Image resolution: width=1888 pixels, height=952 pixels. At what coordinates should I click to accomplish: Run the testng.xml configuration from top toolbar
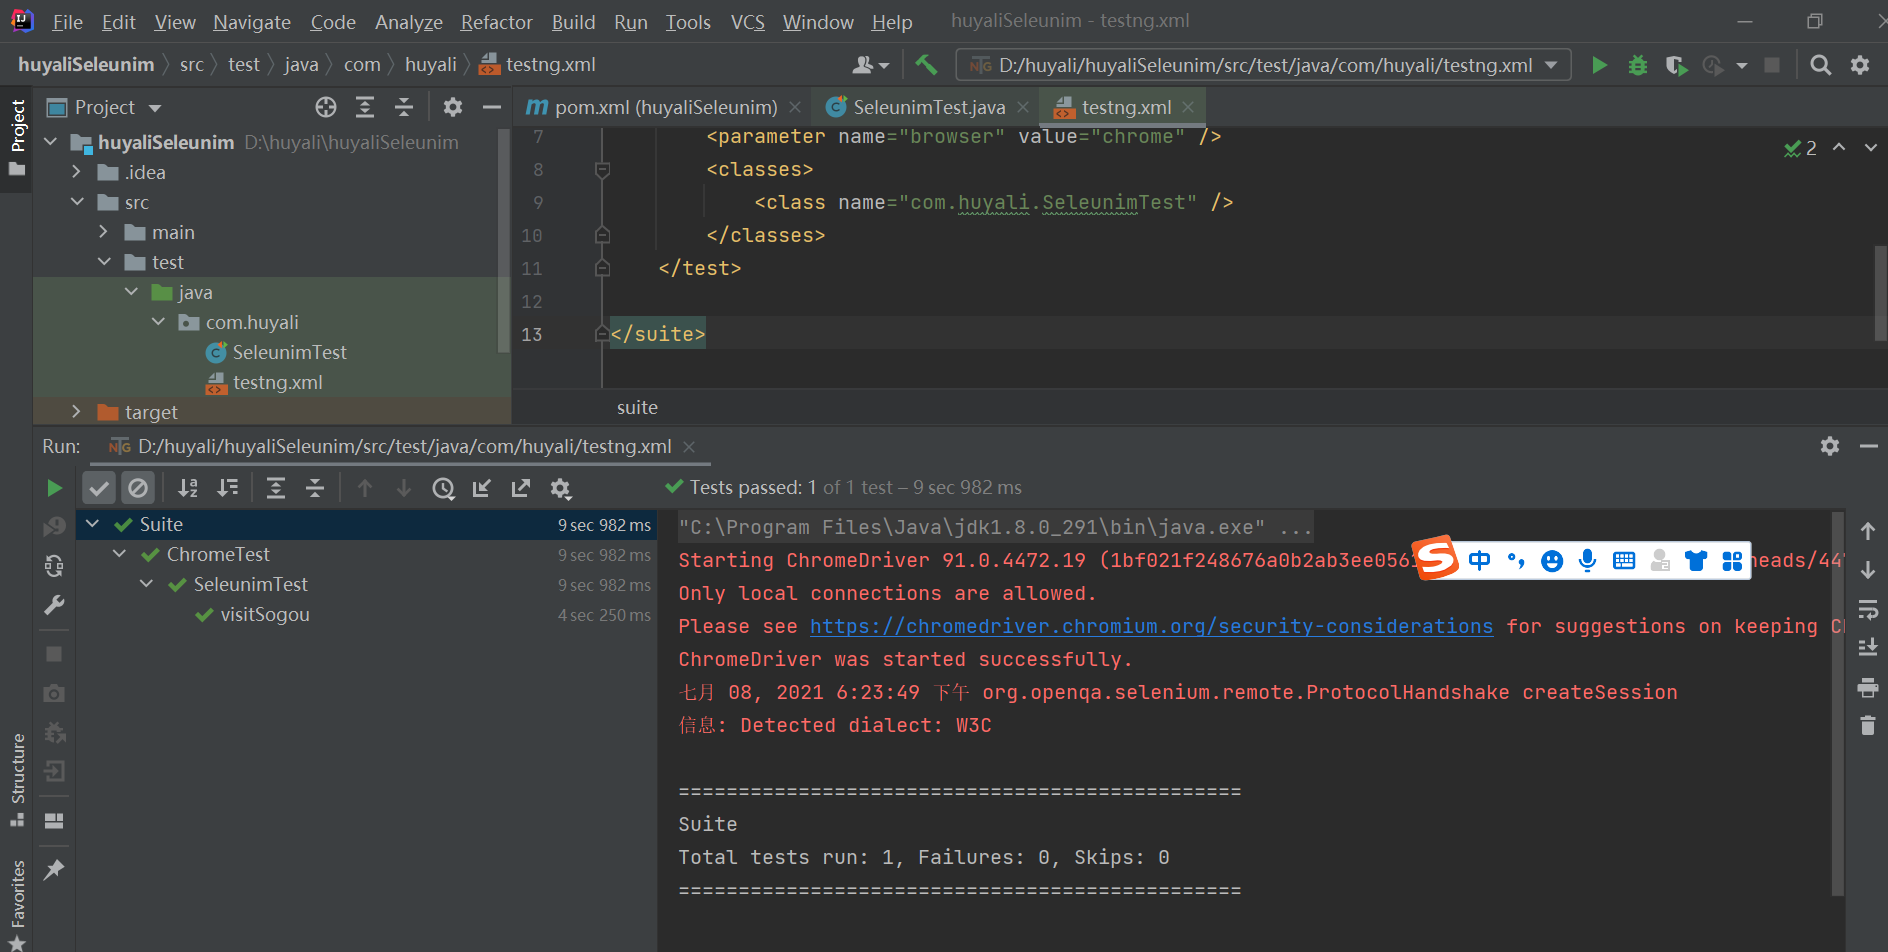[1599, 65]
